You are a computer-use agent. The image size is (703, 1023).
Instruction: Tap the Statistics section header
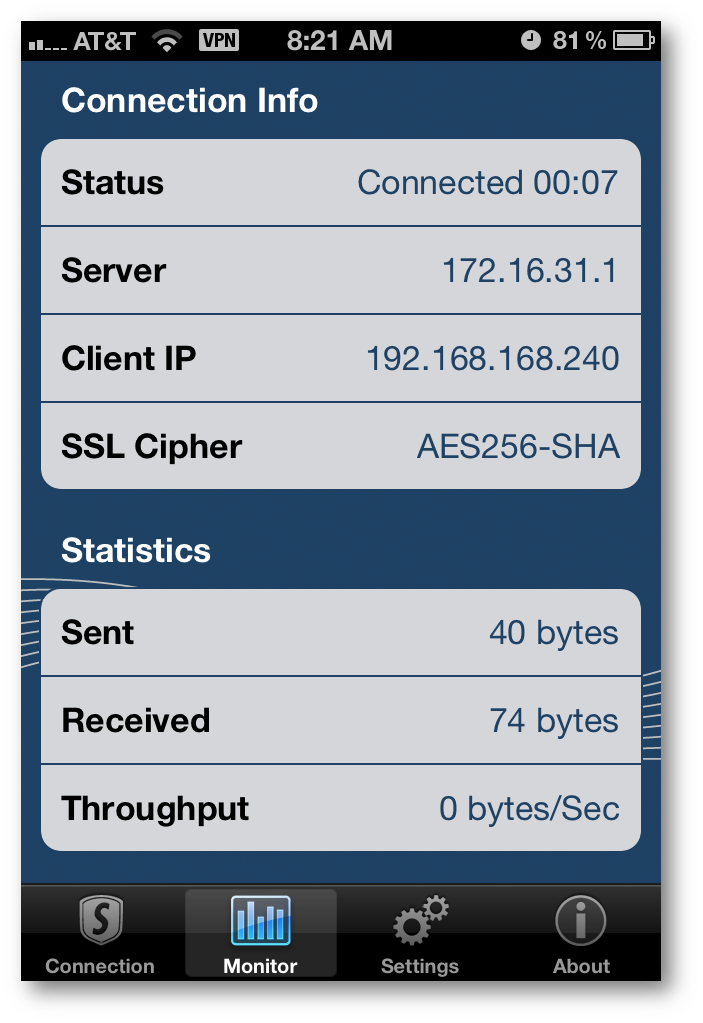point(136,551)
